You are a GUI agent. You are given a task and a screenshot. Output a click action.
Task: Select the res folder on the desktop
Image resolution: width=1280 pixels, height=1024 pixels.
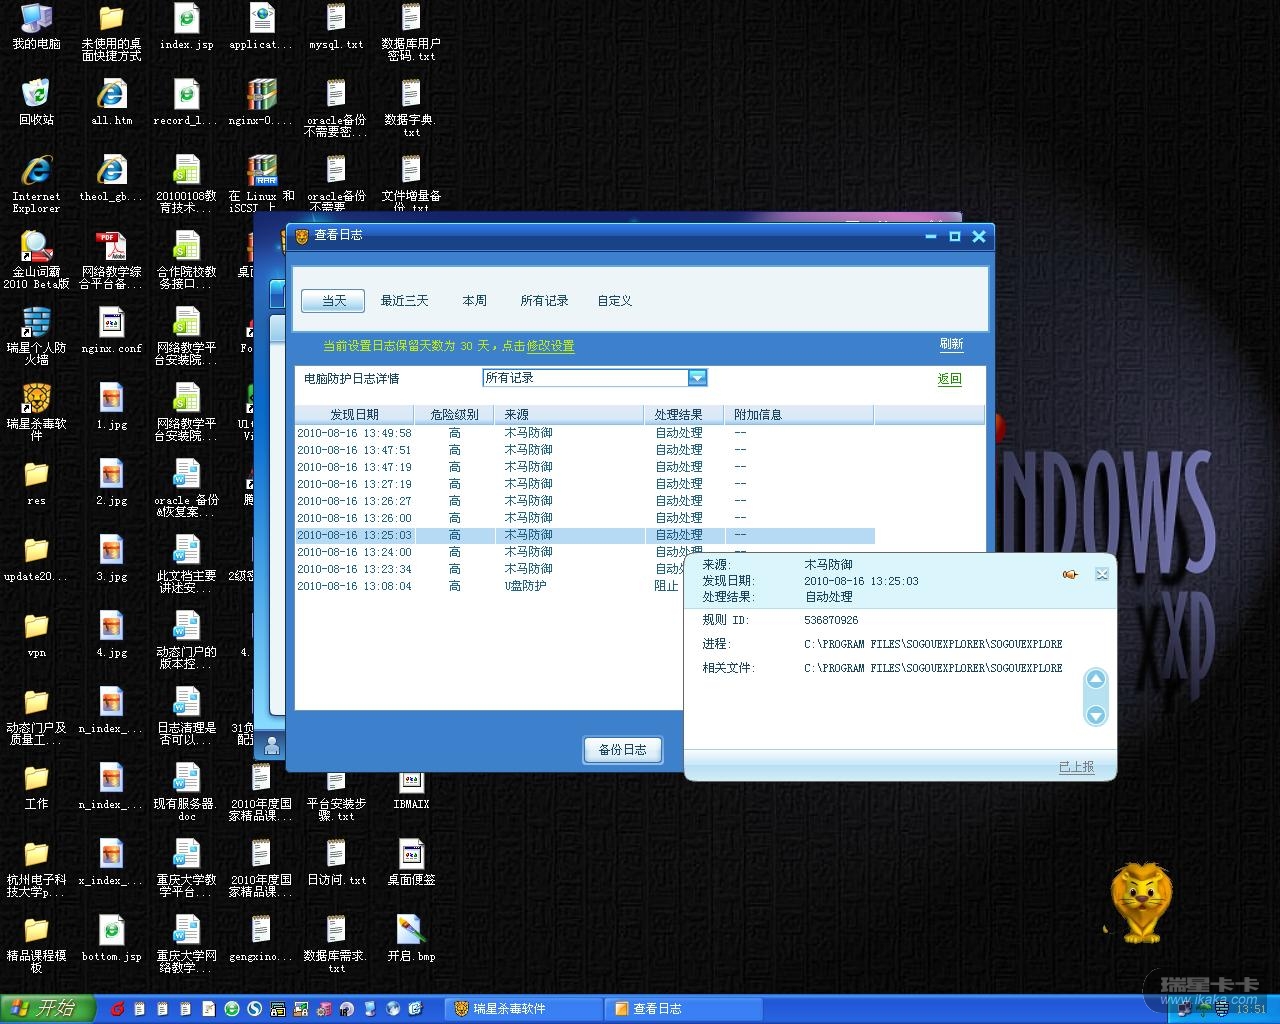pyautogui.click(x=37, y=482)
